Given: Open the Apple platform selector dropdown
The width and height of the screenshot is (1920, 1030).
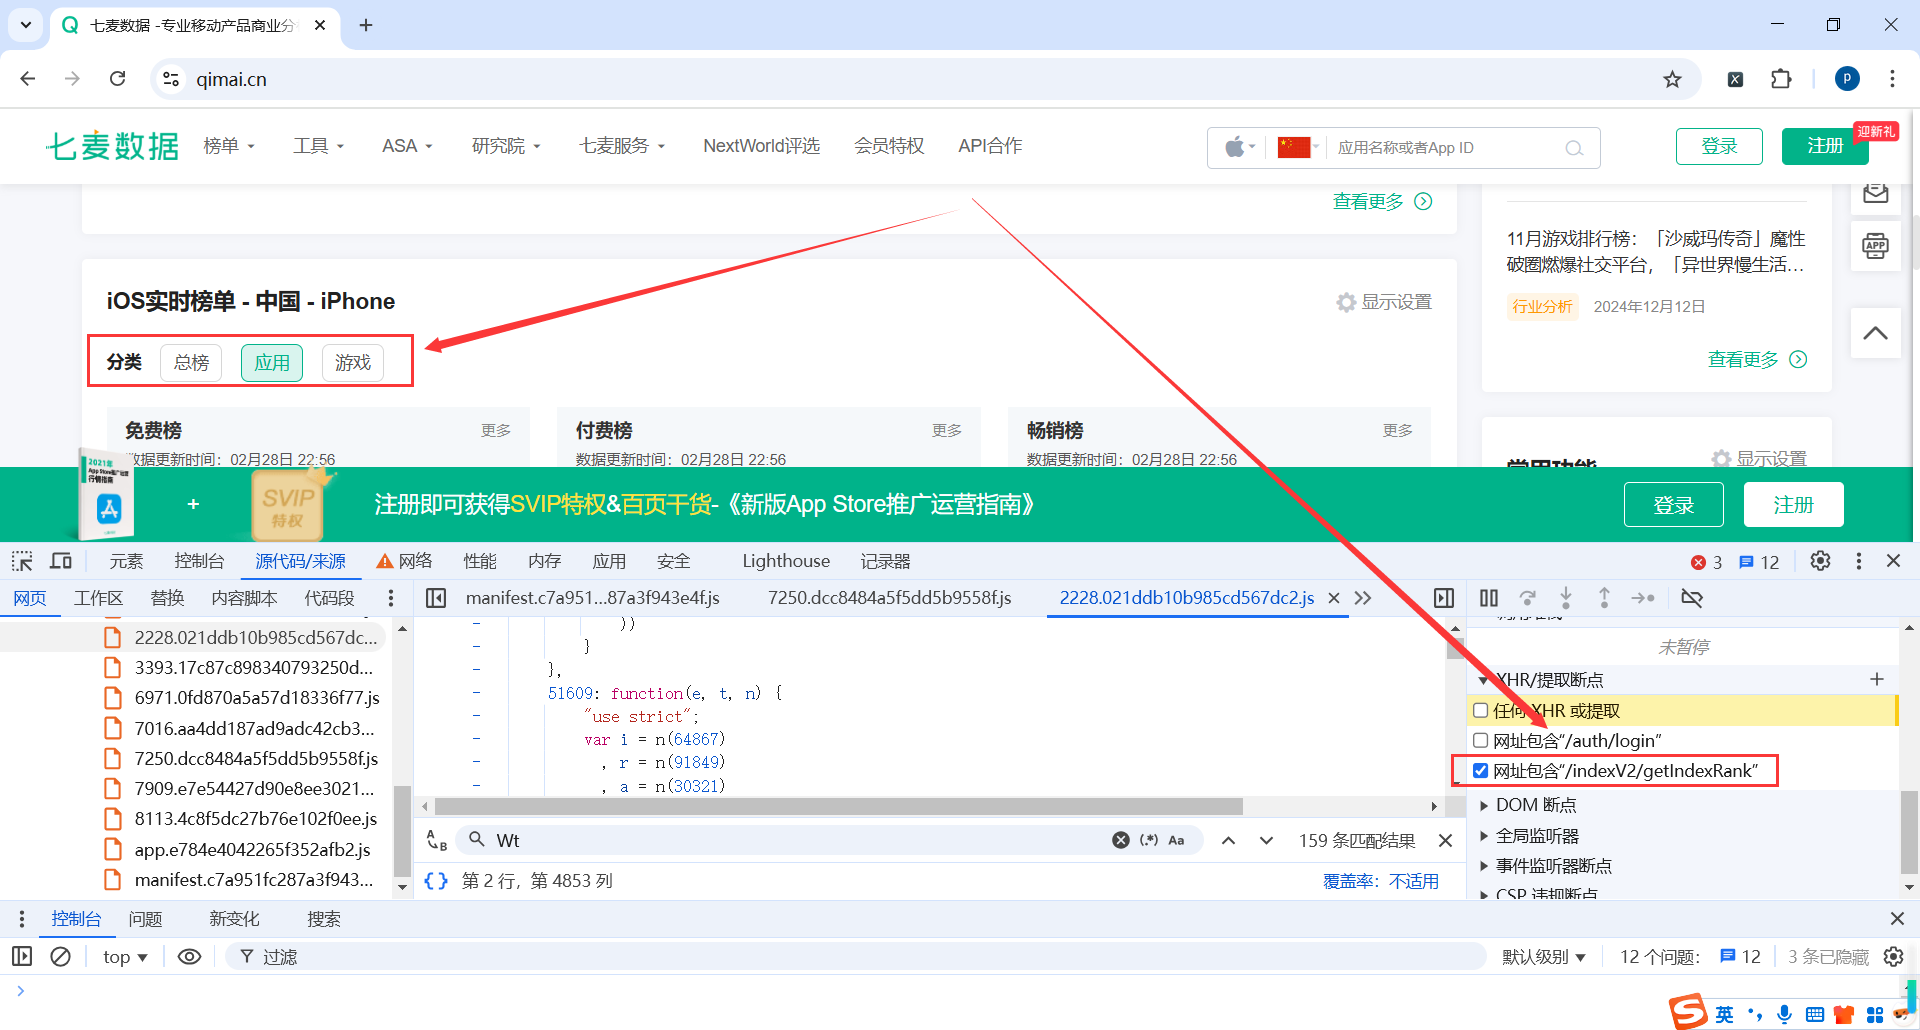Looking at the screenshot, I should pos(1240,148).
